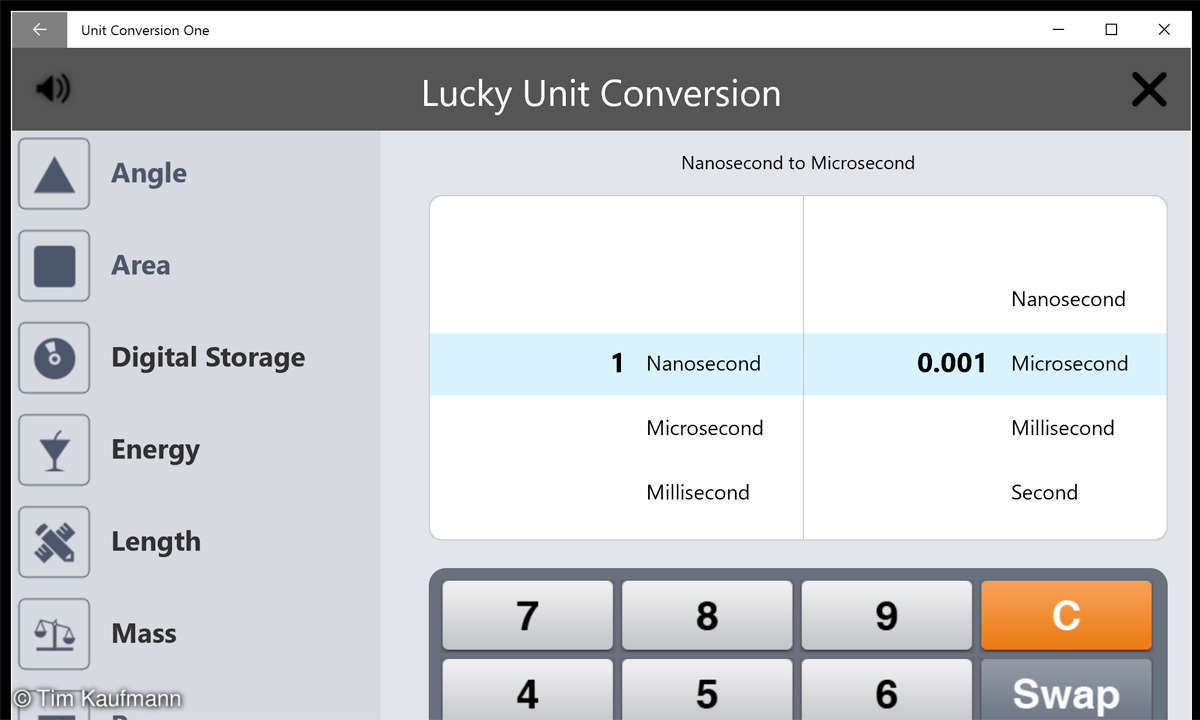The width and height of the screenshot is (1200, 720).
Task: Select the Digital Storage disc icon
Action: point(54,358)
